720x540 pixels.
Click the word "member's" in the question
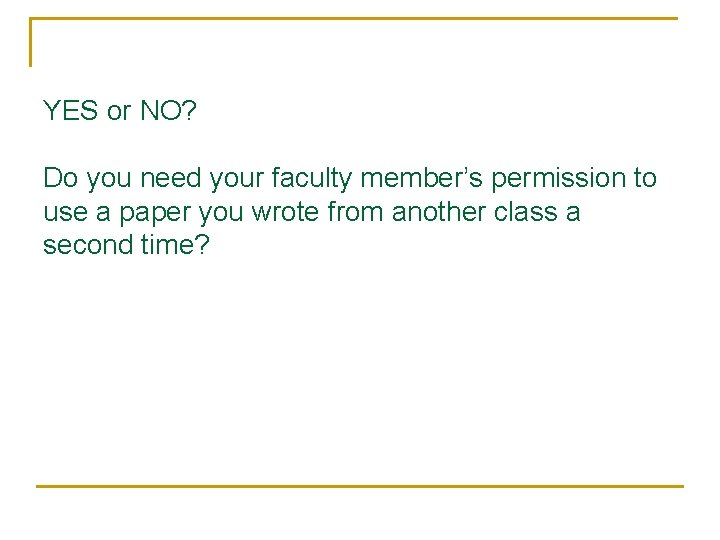click(422, 179)
